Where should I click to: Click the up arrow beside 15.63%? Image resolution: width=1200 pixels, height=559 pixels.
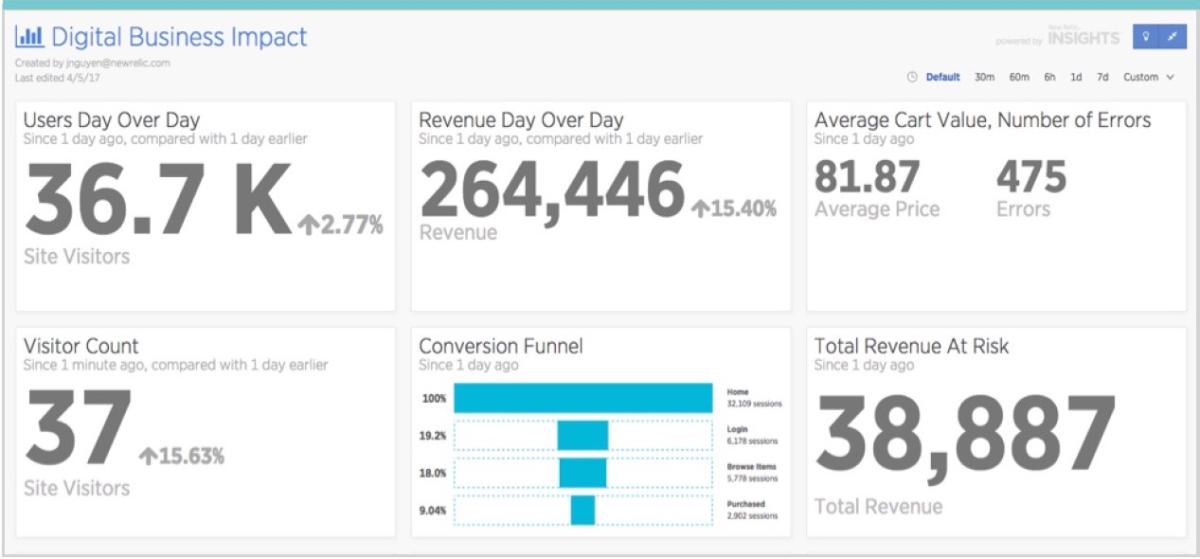click(x=149, y=457)
